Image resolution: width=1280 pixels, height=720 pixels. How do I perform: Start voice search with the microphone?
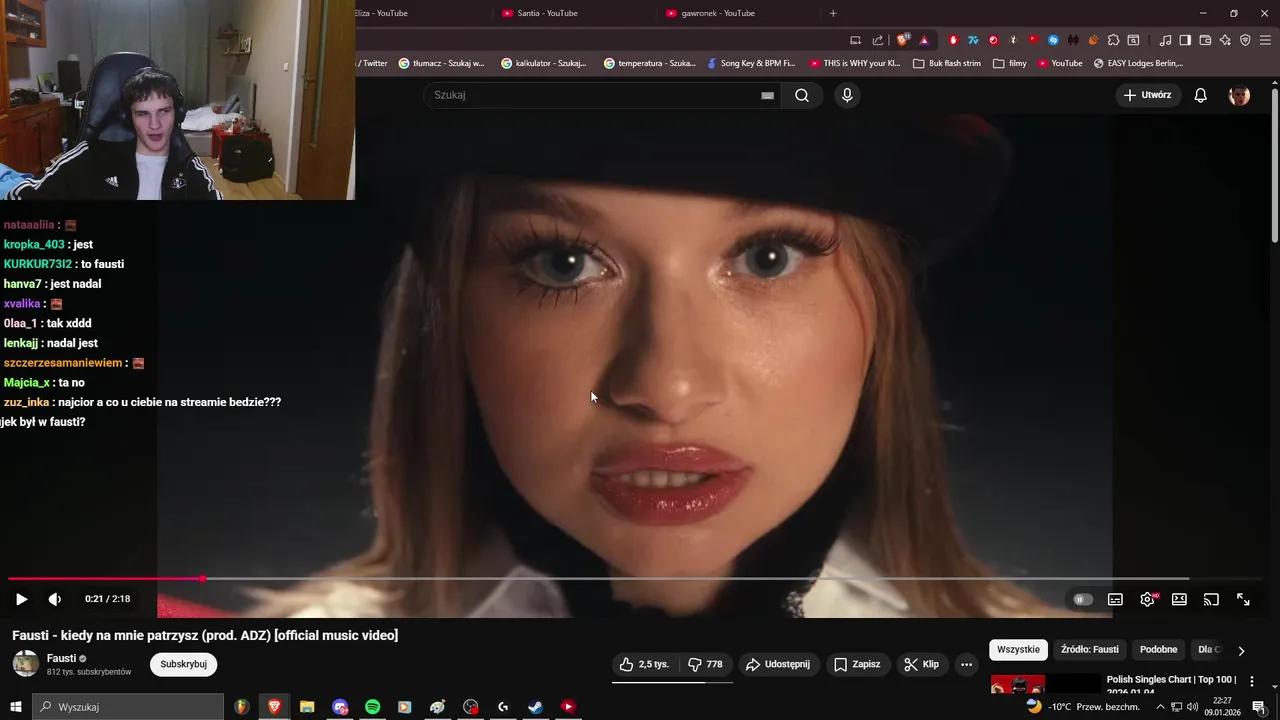847,95
